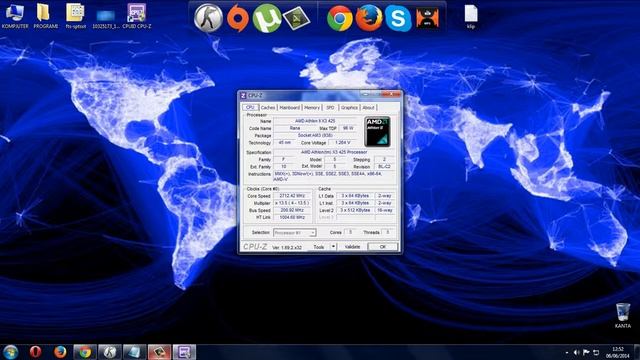
Task: Click the Code Name value Rana
Action: point(295,128)
